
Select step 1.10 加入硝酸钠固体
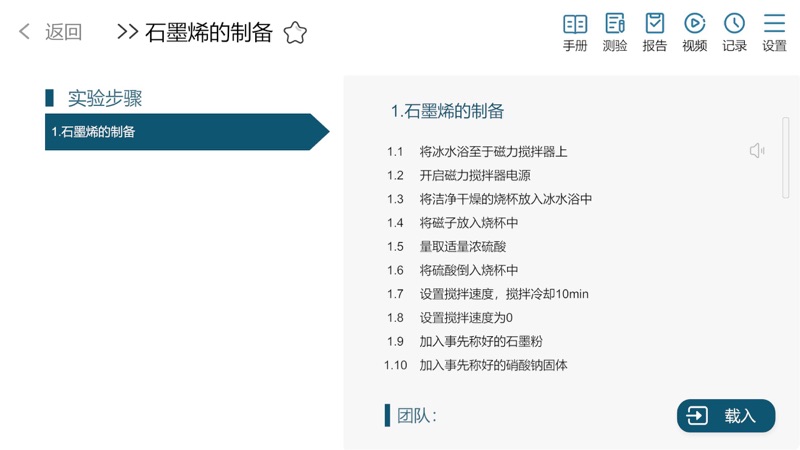(x=476, y=365)
